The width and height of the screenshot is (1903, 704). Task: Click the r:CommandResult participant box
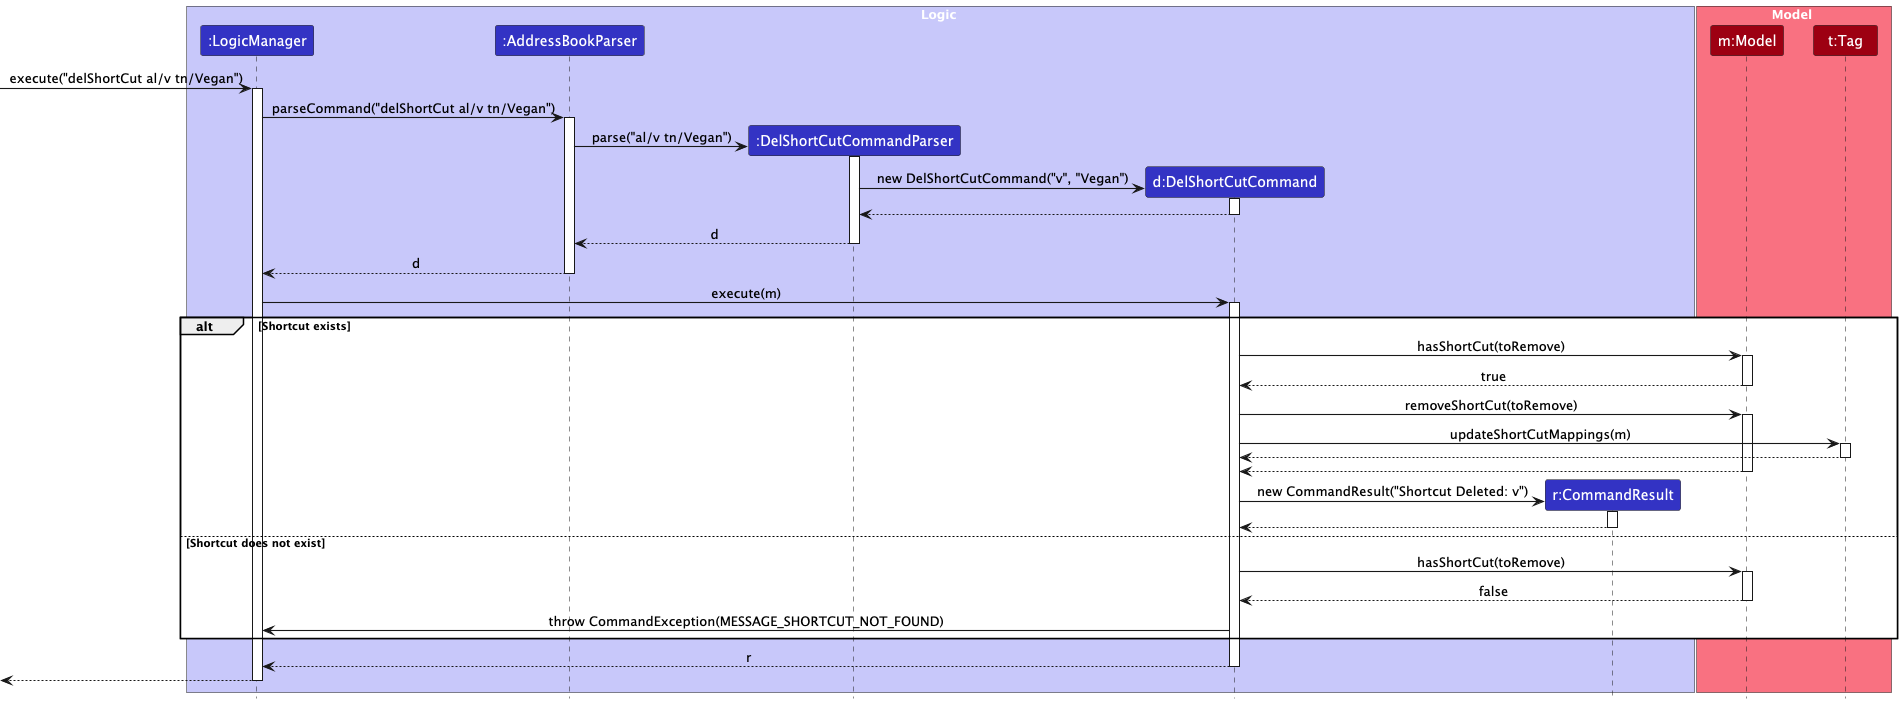(1612, 495)
